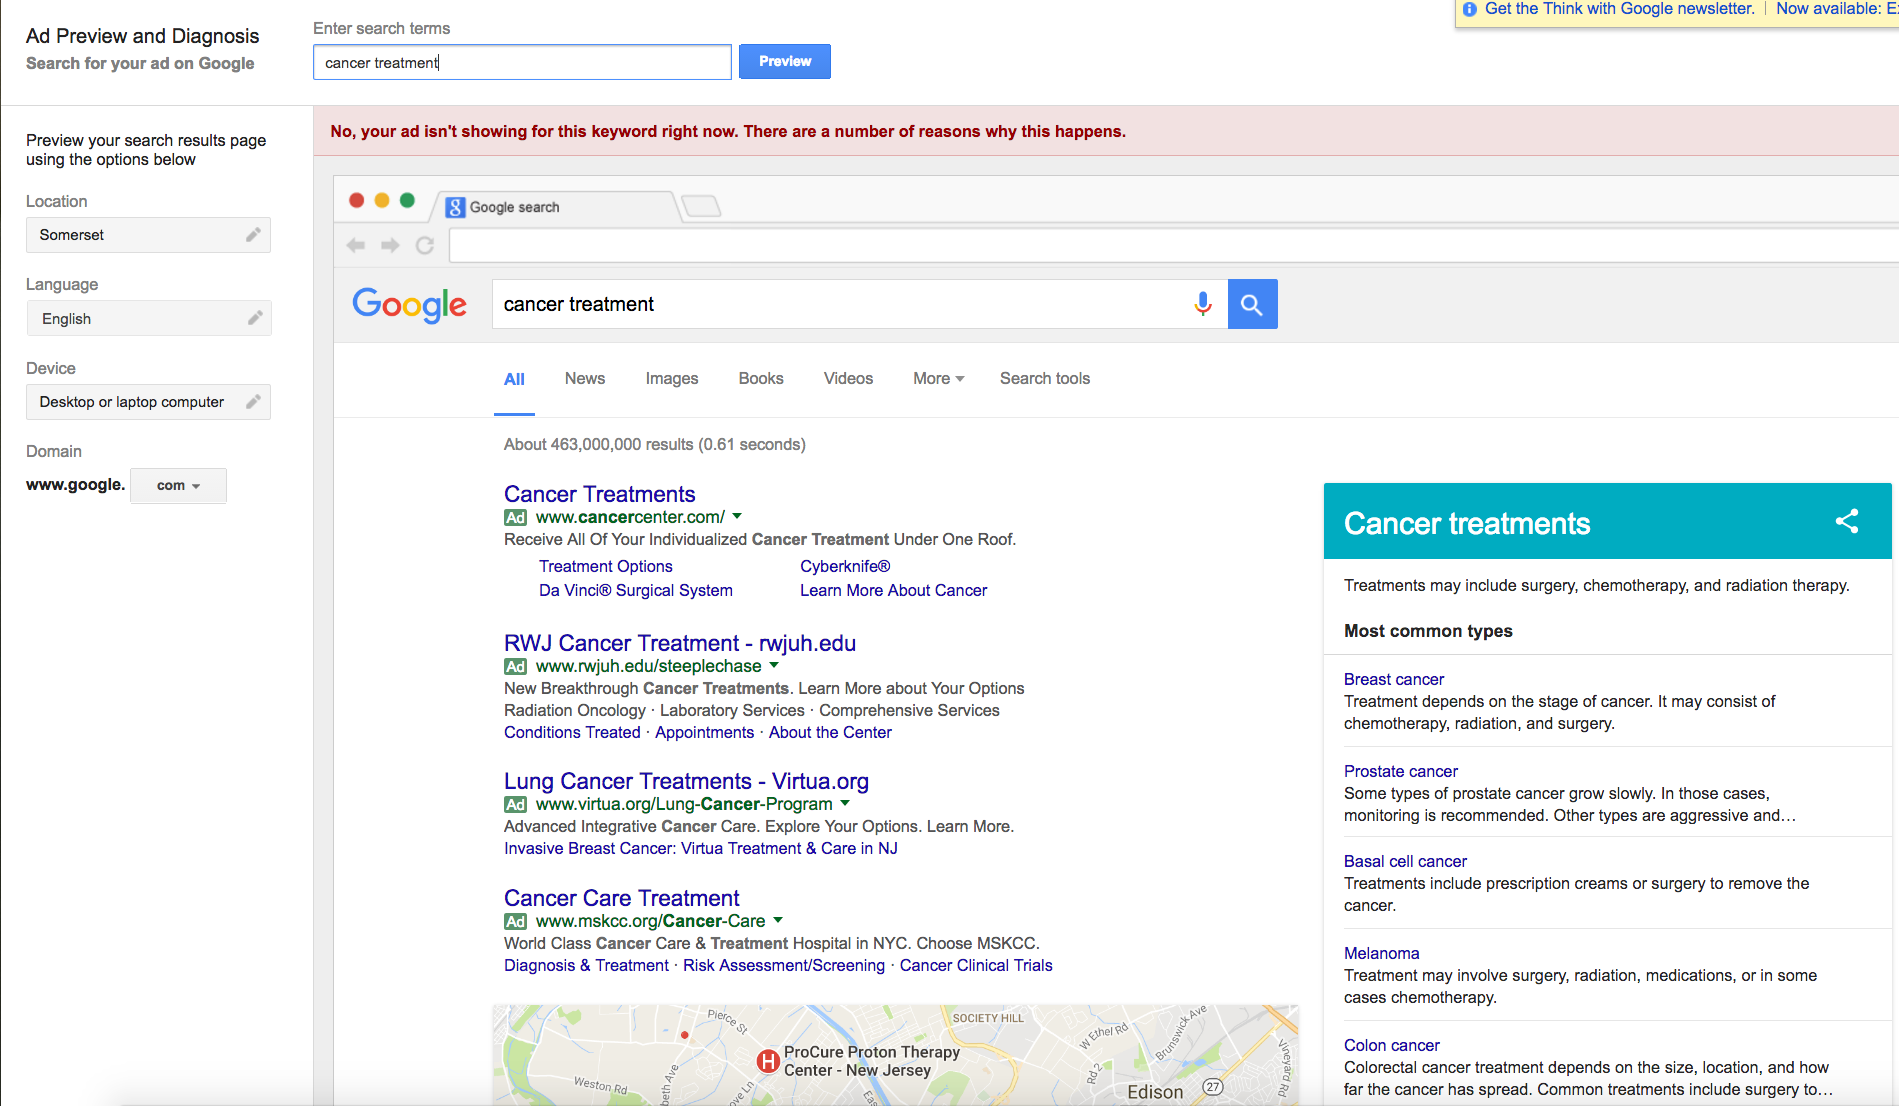Open dropdown arrow next to www.virtua.org/Lung-Cancer-Program
This screenshot has height=1106, width=1899.
tap(845, 804)
